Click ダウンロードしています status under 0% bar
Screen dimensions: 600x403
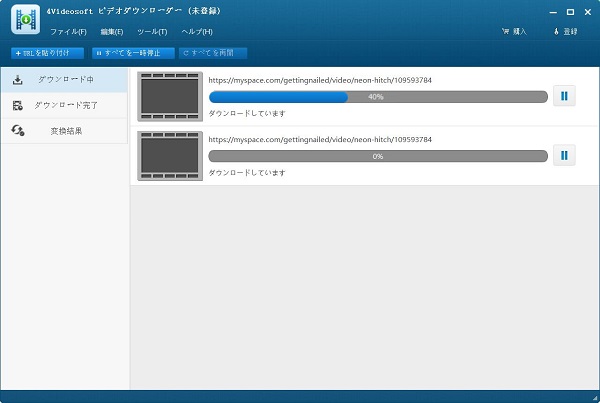coord(247,173)
